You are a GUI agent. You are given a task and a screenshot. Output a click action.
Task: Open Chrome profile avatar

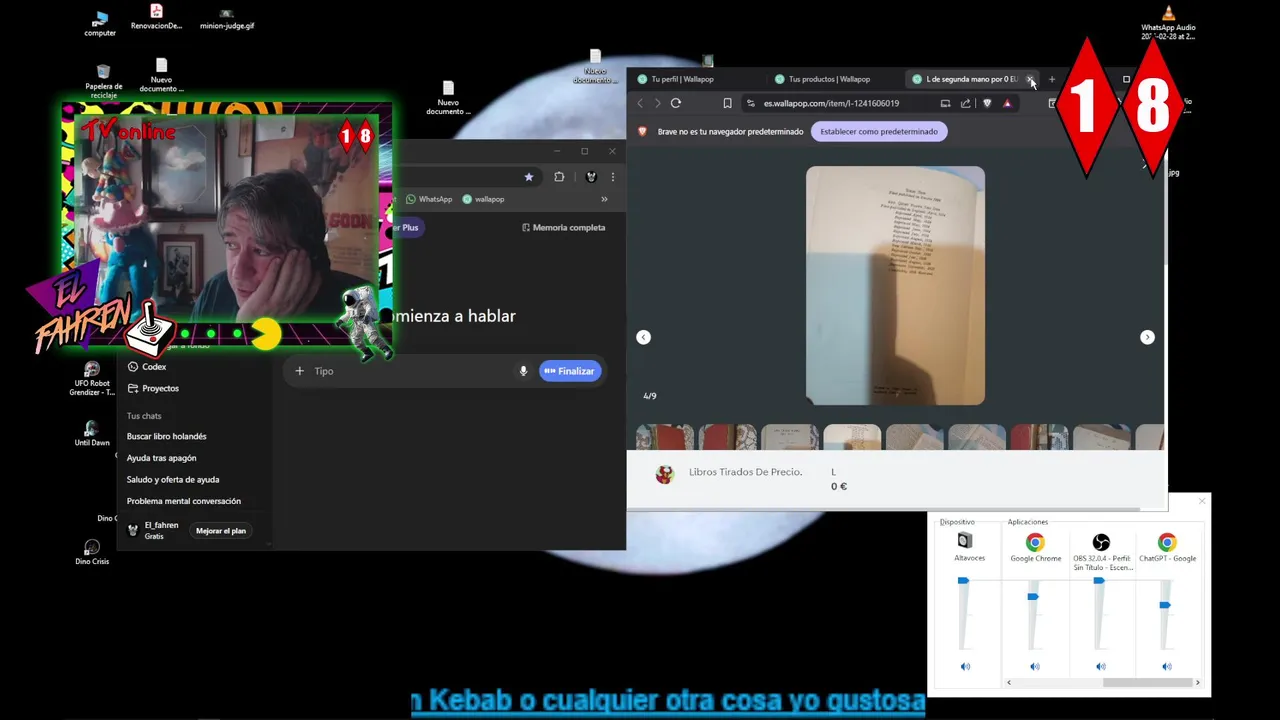click(591, 177)
